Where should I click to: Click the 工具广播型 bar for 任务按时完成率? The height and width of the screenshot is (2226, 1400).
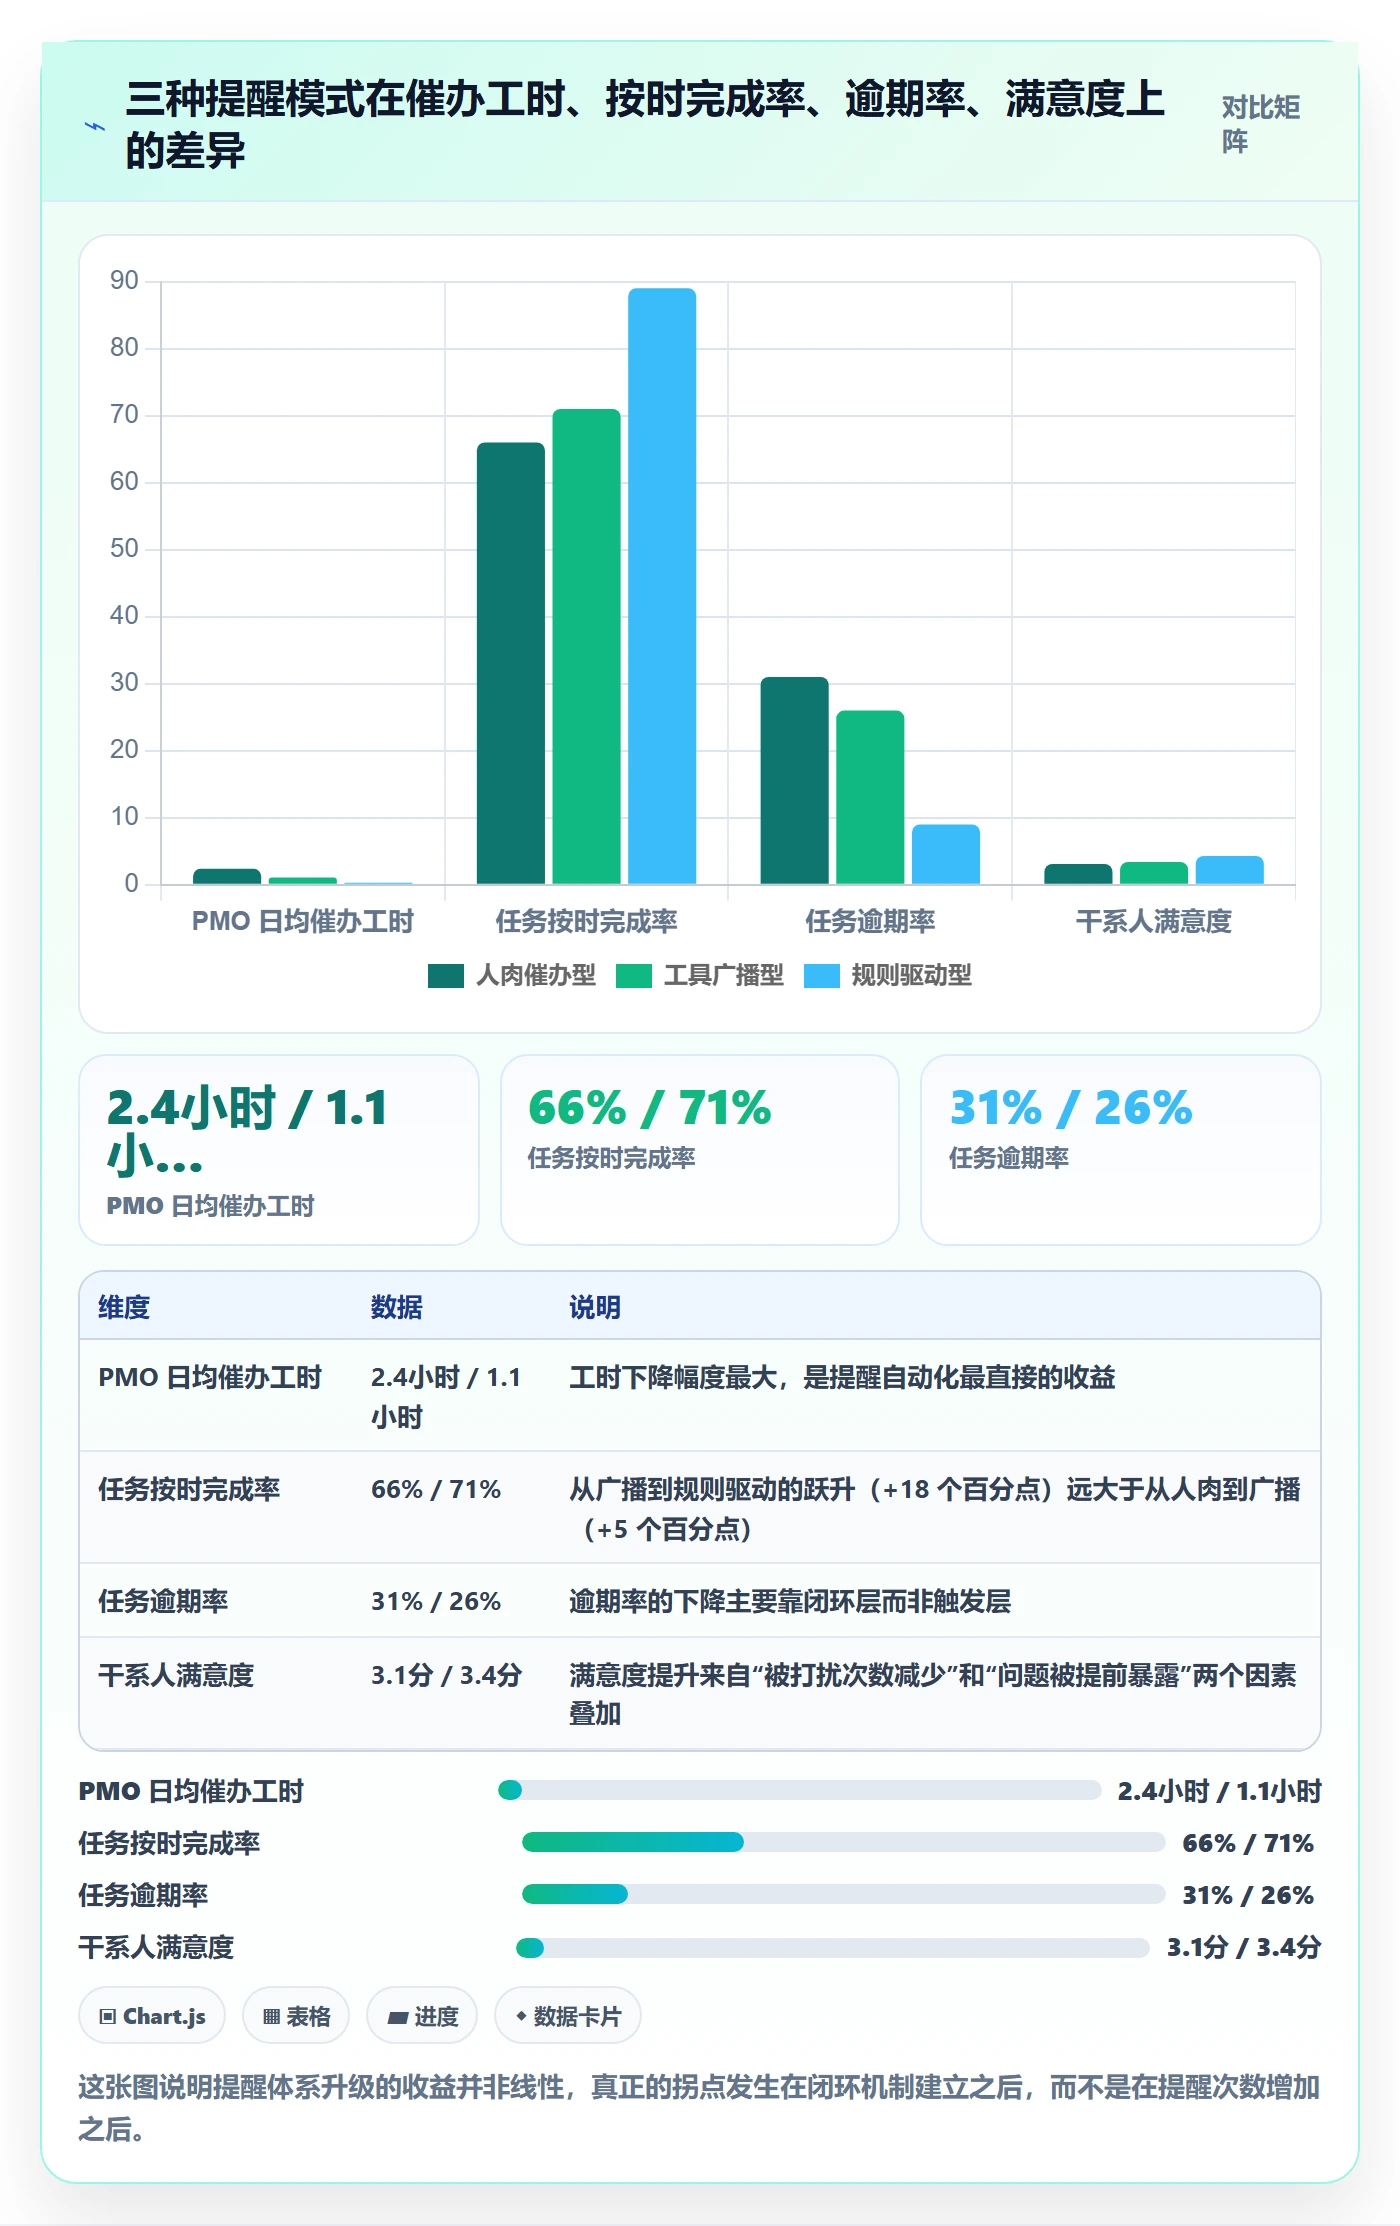(586, 646)
